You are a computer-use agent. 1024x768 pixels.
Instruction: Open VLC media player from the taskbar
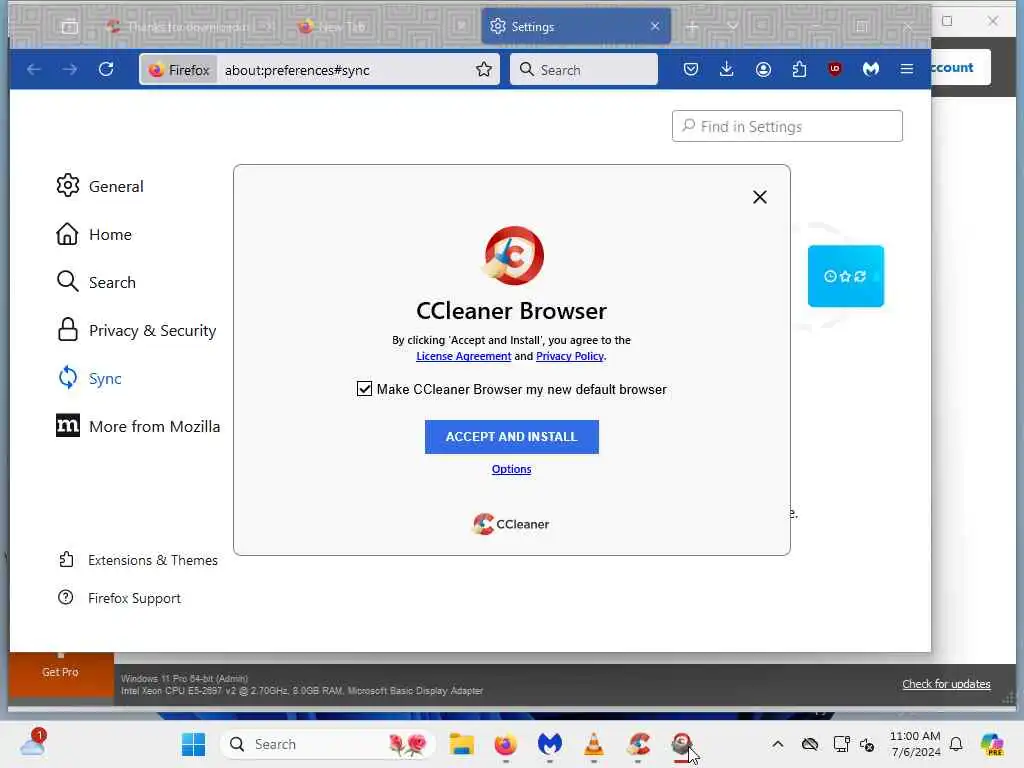pos(594,744)
